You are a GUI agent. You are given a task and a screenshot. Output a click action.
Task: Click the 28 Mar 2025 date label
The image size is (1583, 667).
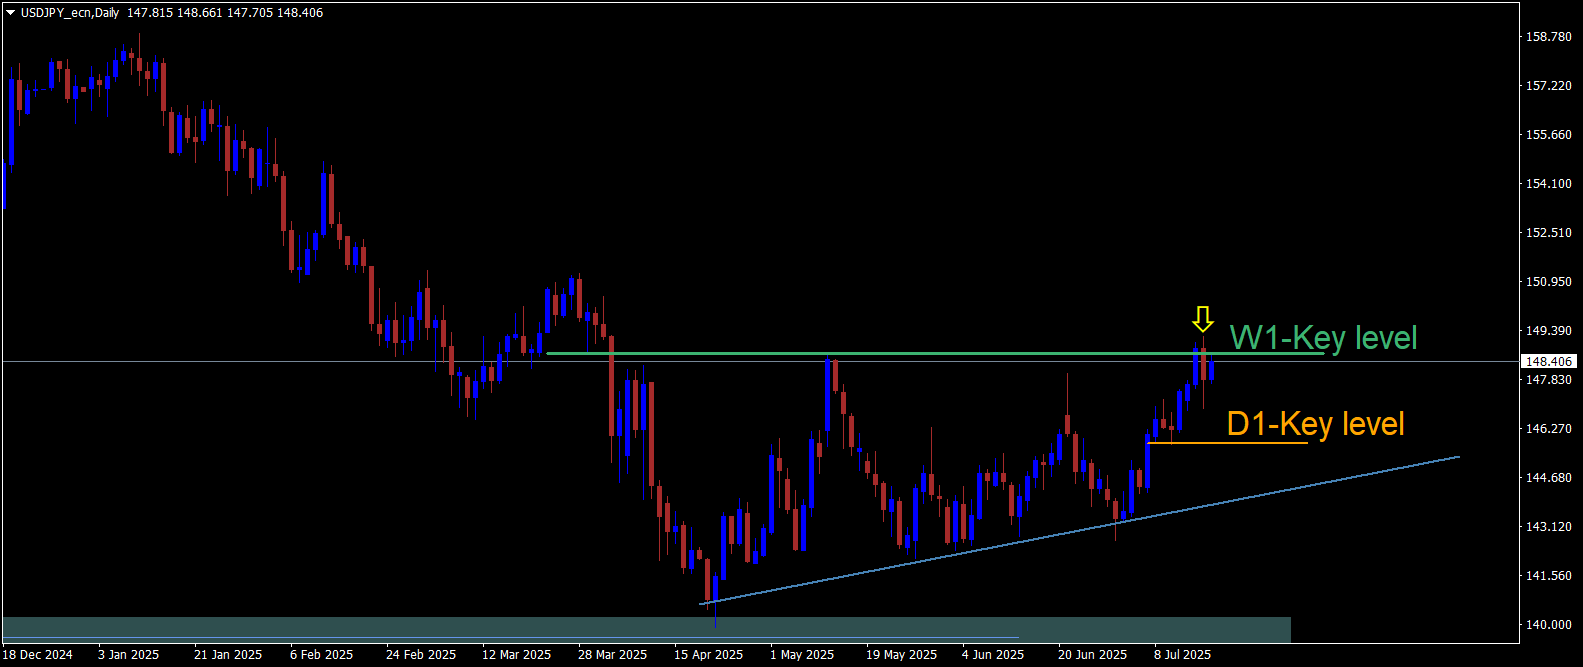(613, 655)
